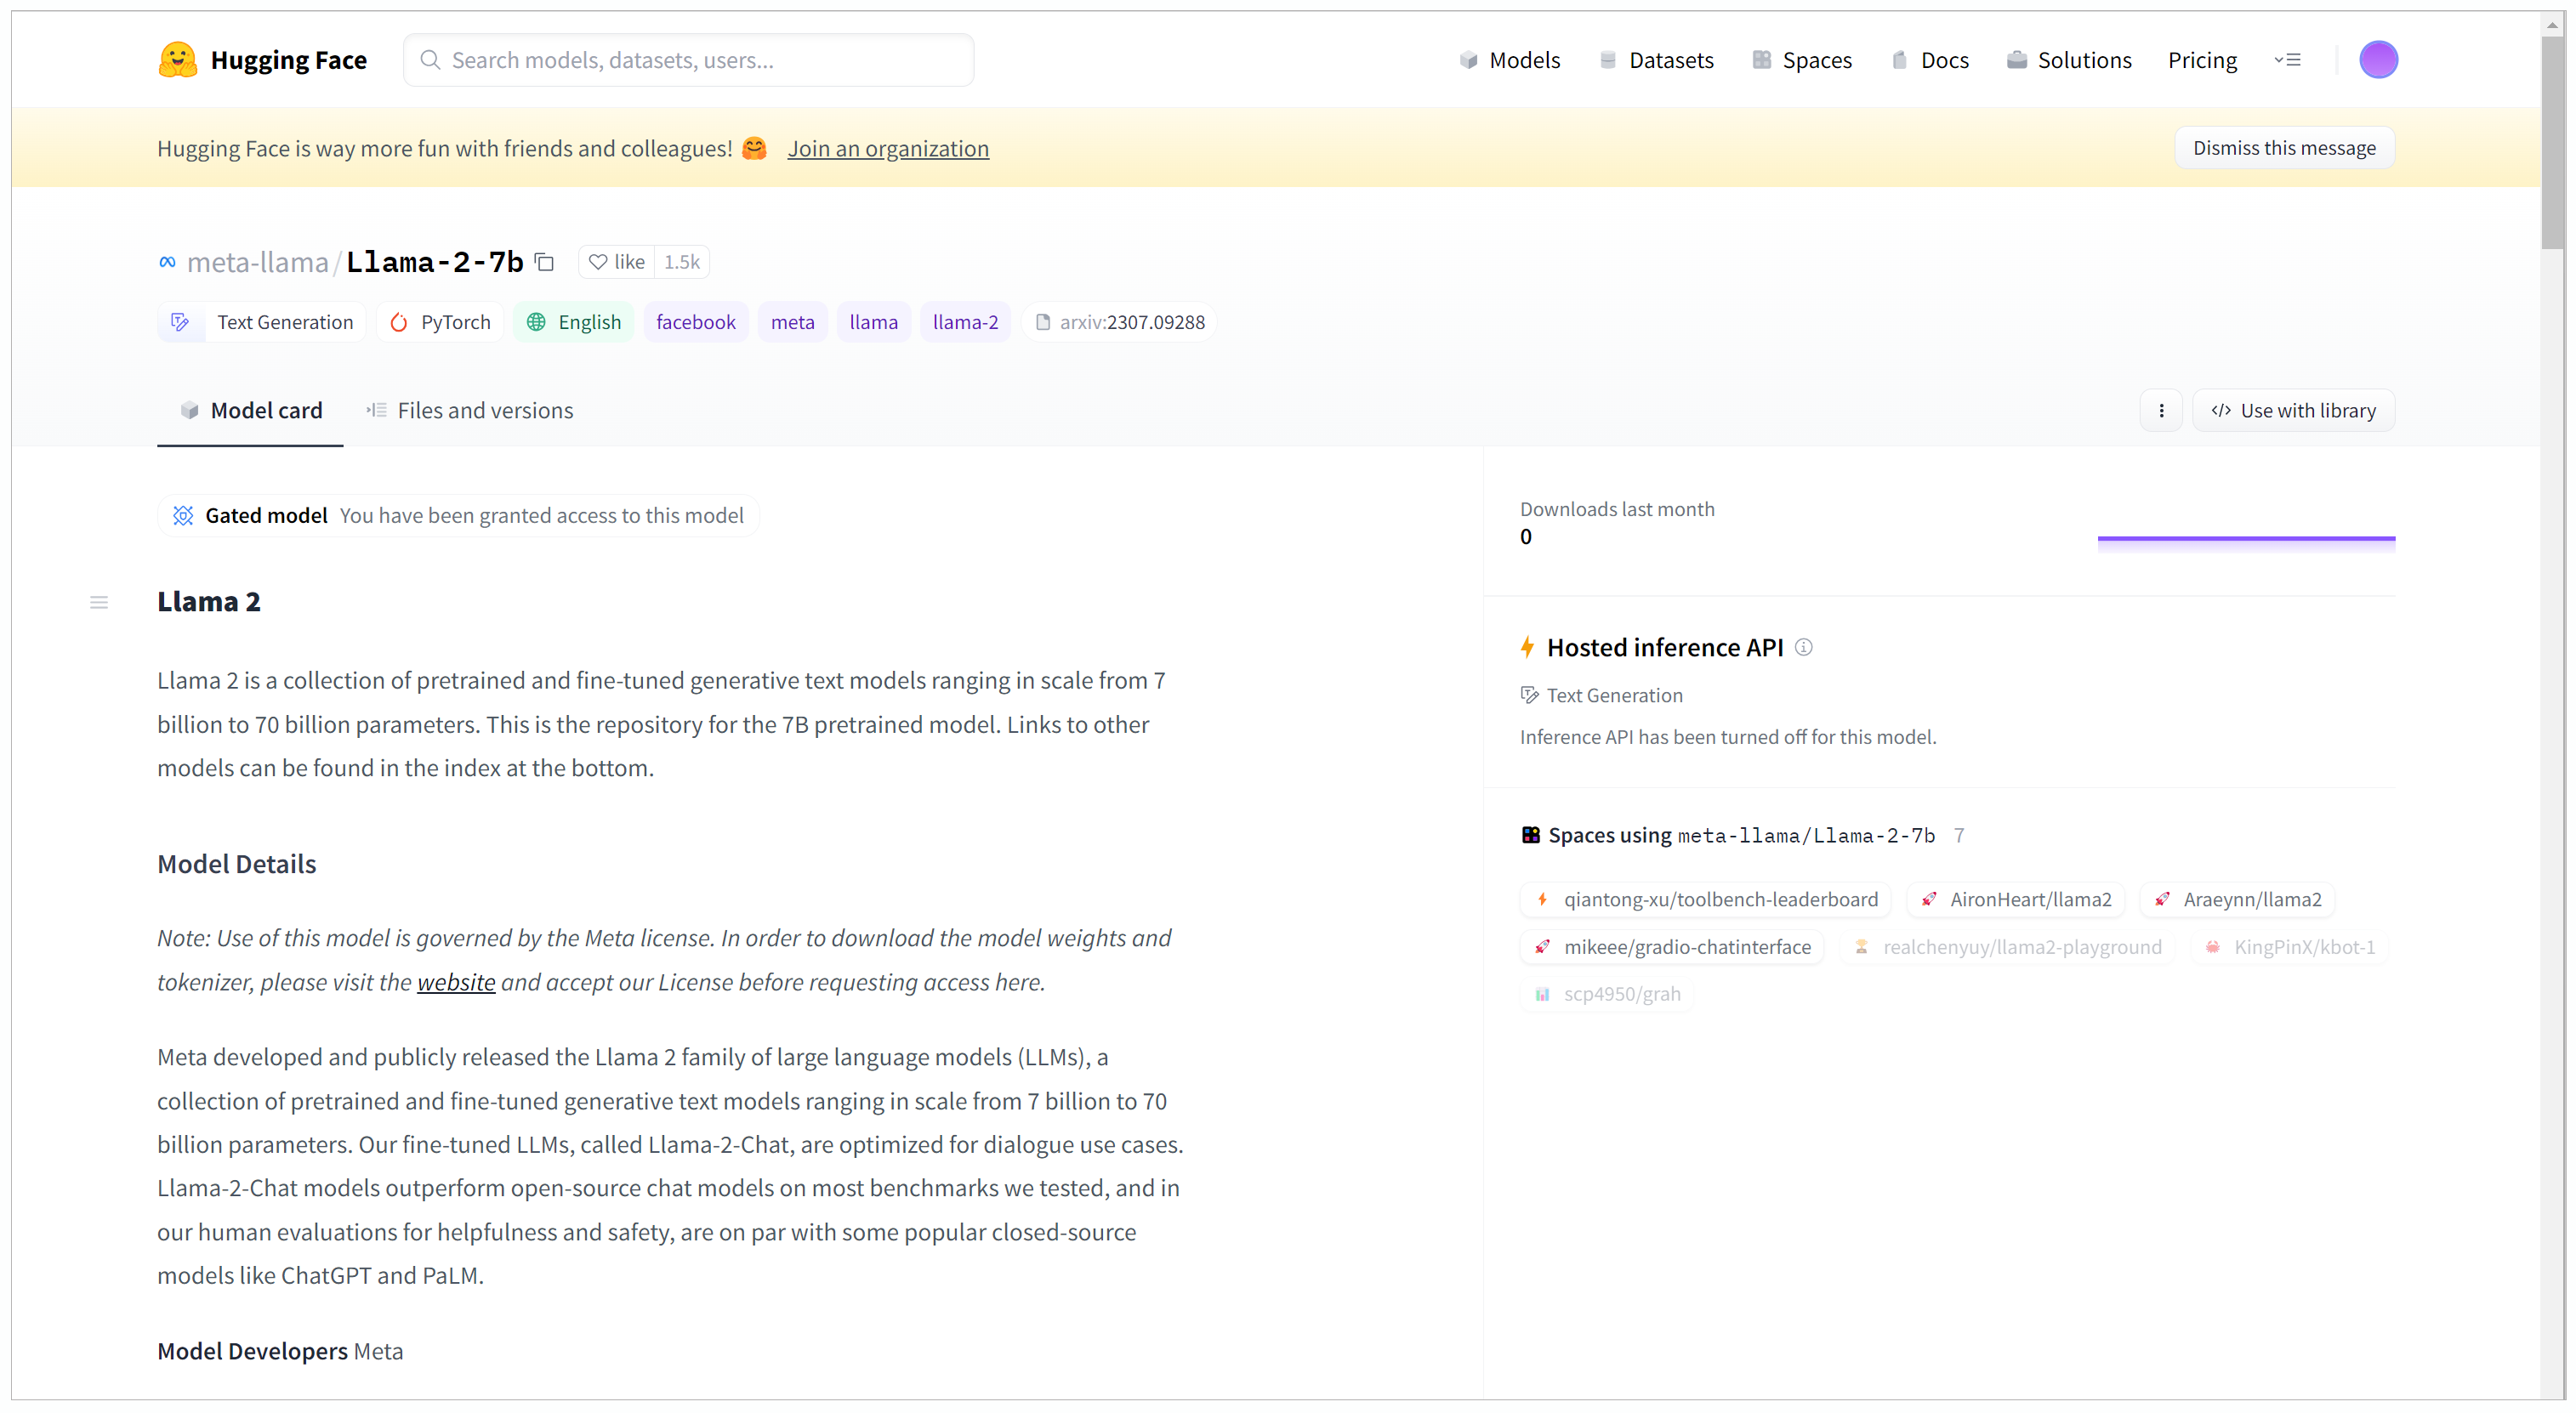This screenshot has height=1413, width=2576.
Task: Click the downloads last month graph line
Action: click(x=2245, y=539)
